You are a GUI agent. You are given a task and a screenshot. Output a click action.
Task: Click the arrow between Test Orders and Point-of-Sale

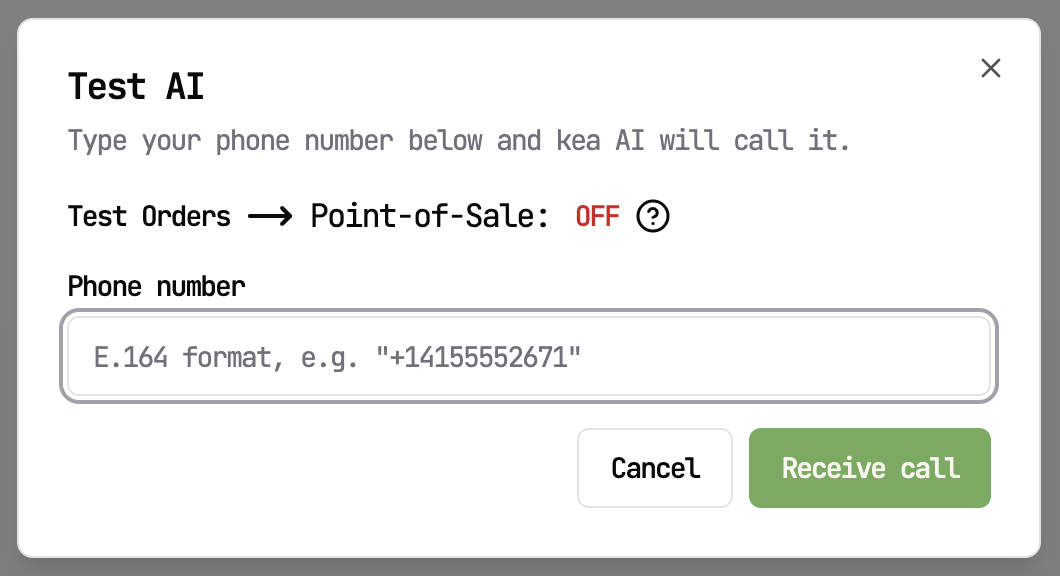pyautogui.click(x=270, y=216)
